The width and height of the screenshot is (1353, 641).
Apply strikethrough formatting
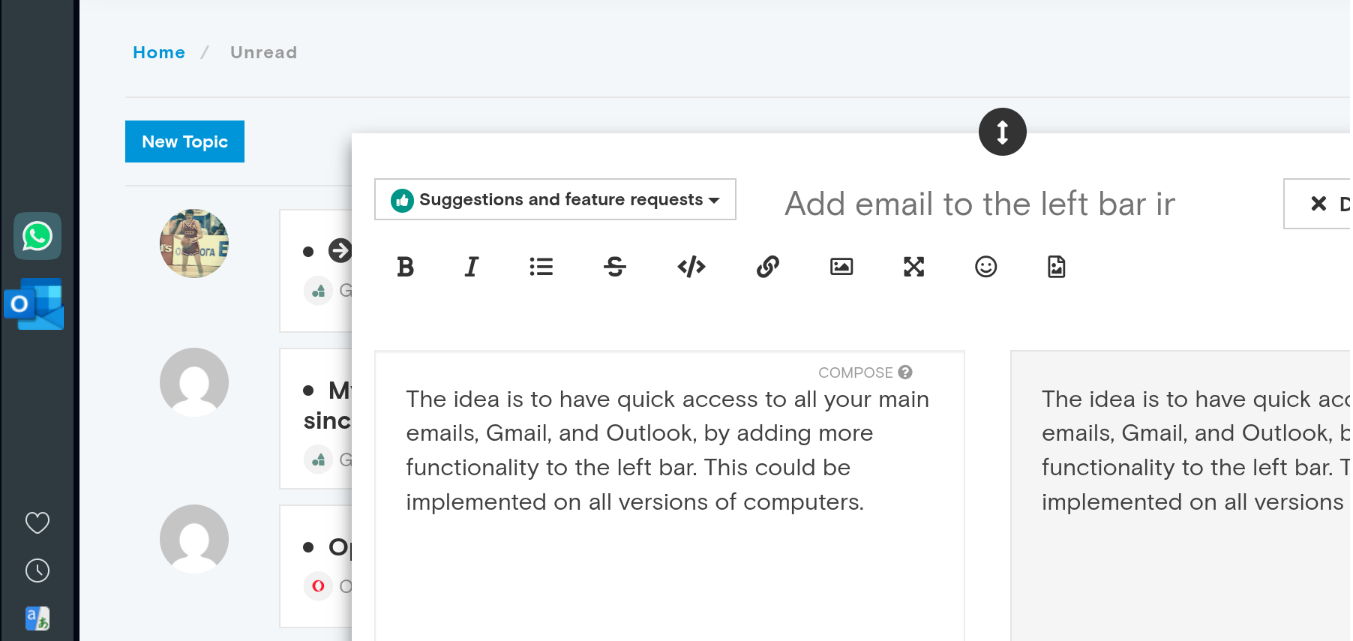click(x=615, y=267)
